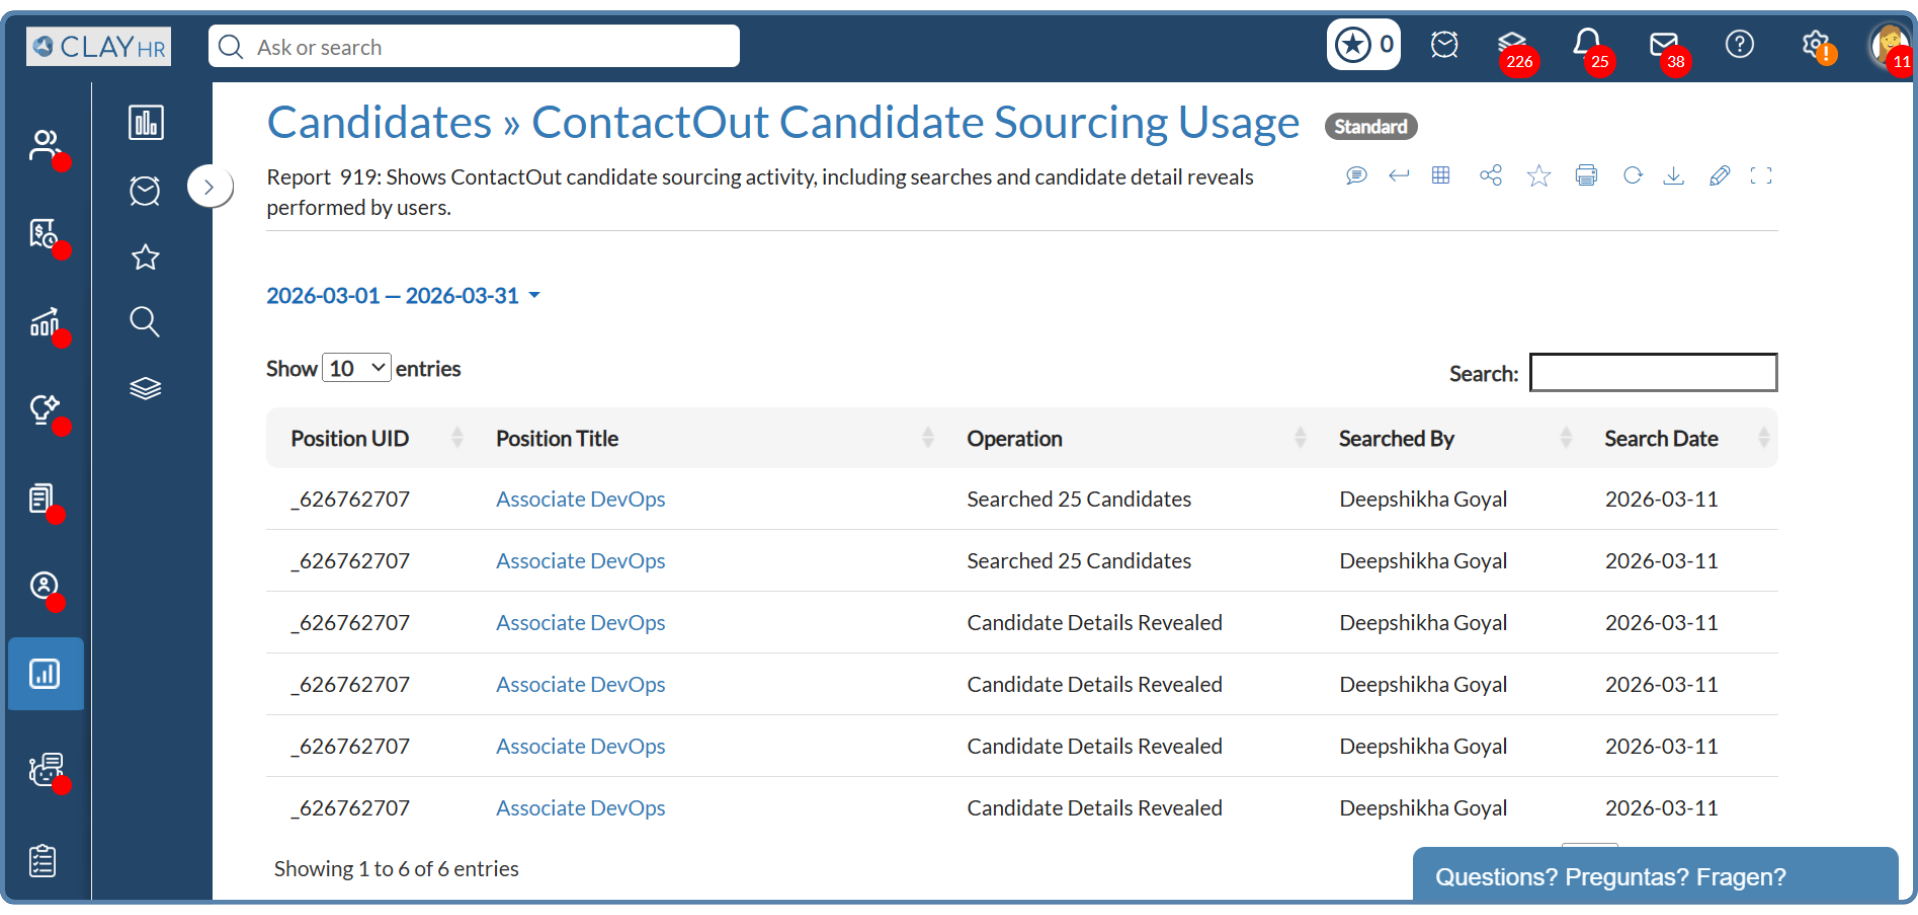Sort table by Position Title column
This screenshot has width=1918, height=915.
pyautogui.click(x=557, y=438)
